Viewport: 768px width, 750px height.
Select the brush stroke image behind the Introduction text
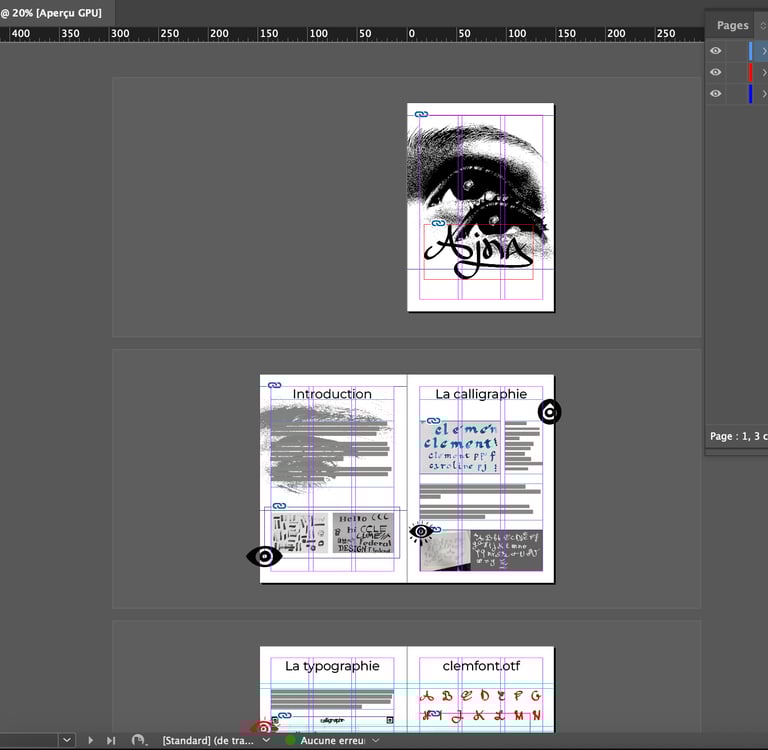pyautogui.click(x=327, y=446)
